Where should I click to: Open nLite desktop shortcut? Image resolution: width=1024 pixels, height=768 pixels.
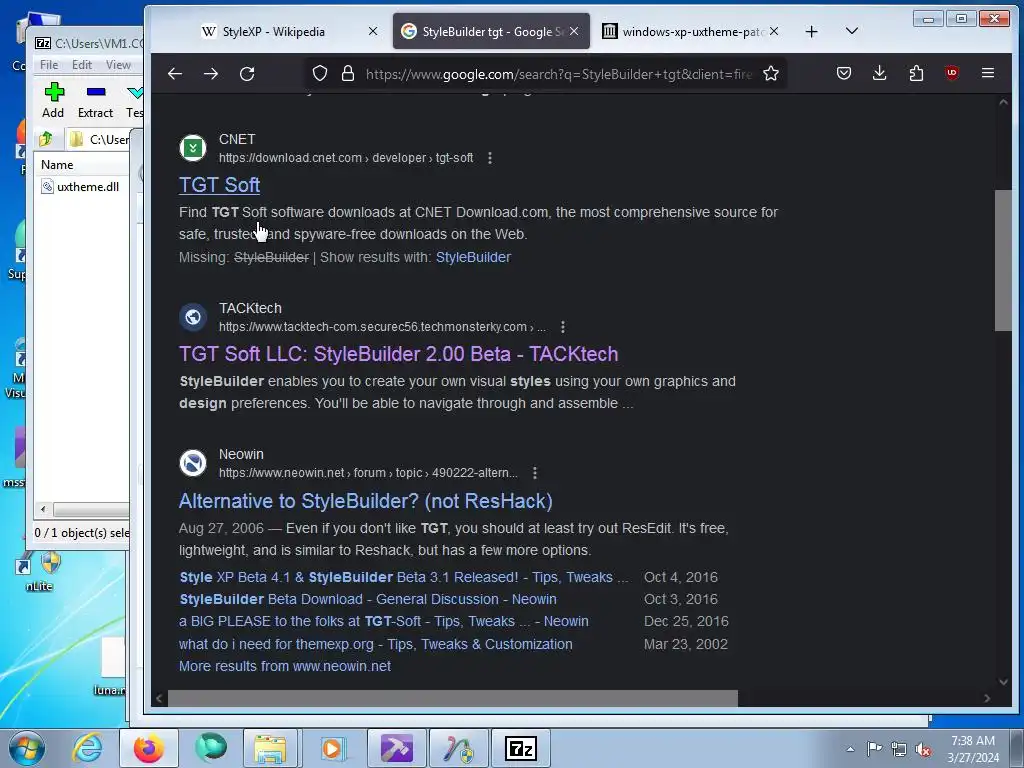tap(39, 571)
